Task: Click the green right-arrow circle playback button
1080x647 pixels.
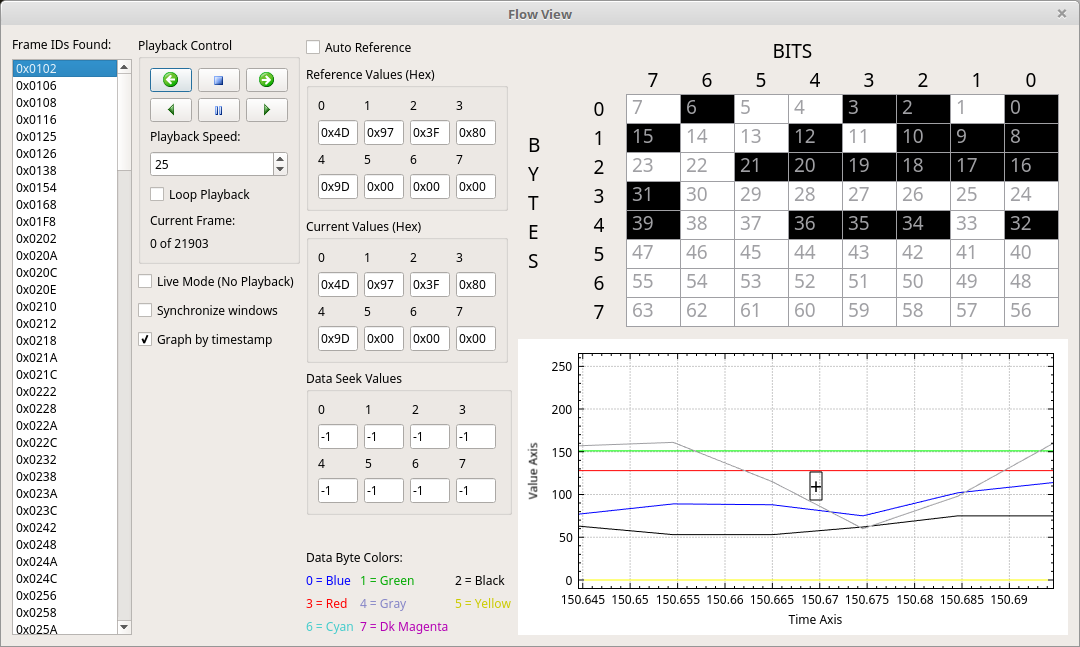Action: (267, 80)
